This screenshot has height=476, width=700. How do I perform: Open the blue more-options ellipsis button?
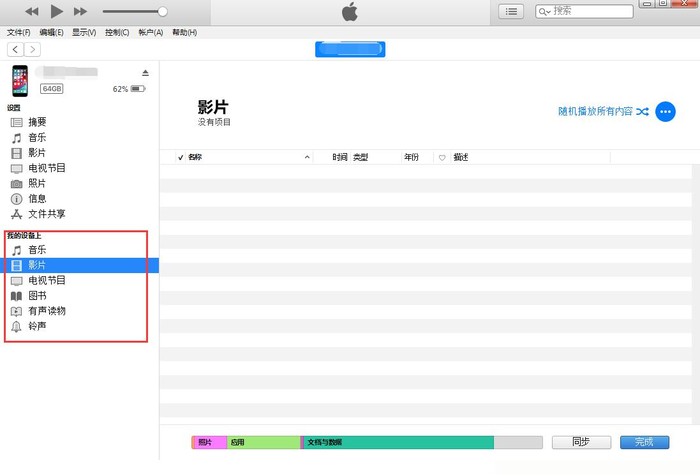[665, 112]
